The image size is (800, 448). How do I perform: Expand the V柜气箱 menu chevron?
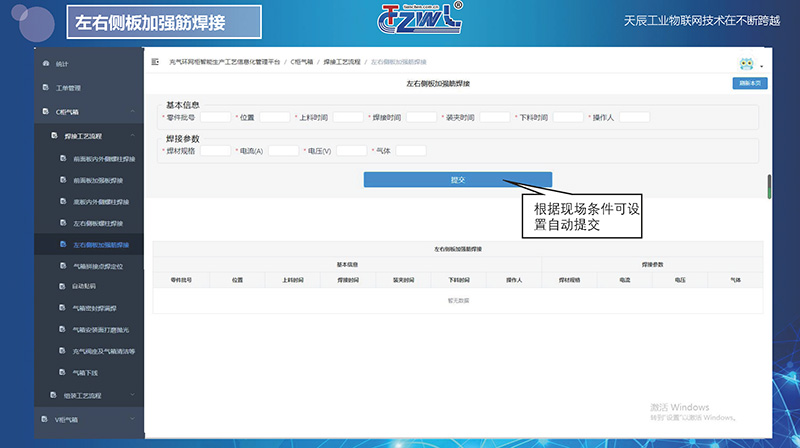coord(132,419)
